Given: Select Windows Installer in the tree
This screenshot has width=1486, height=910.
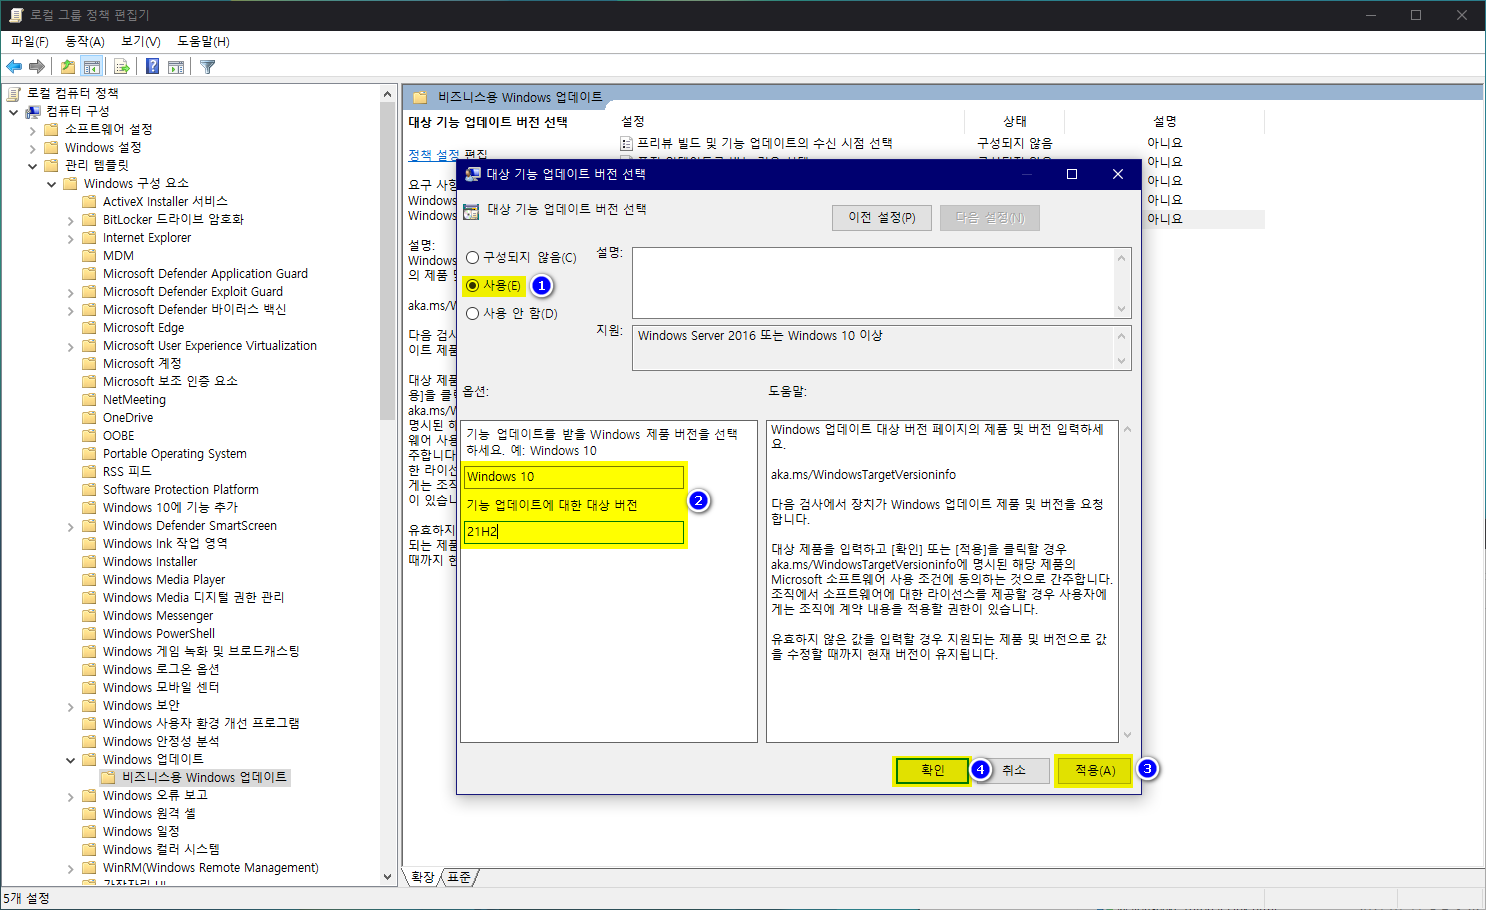Looking at the screenshot, I should (x=150, y=562).
